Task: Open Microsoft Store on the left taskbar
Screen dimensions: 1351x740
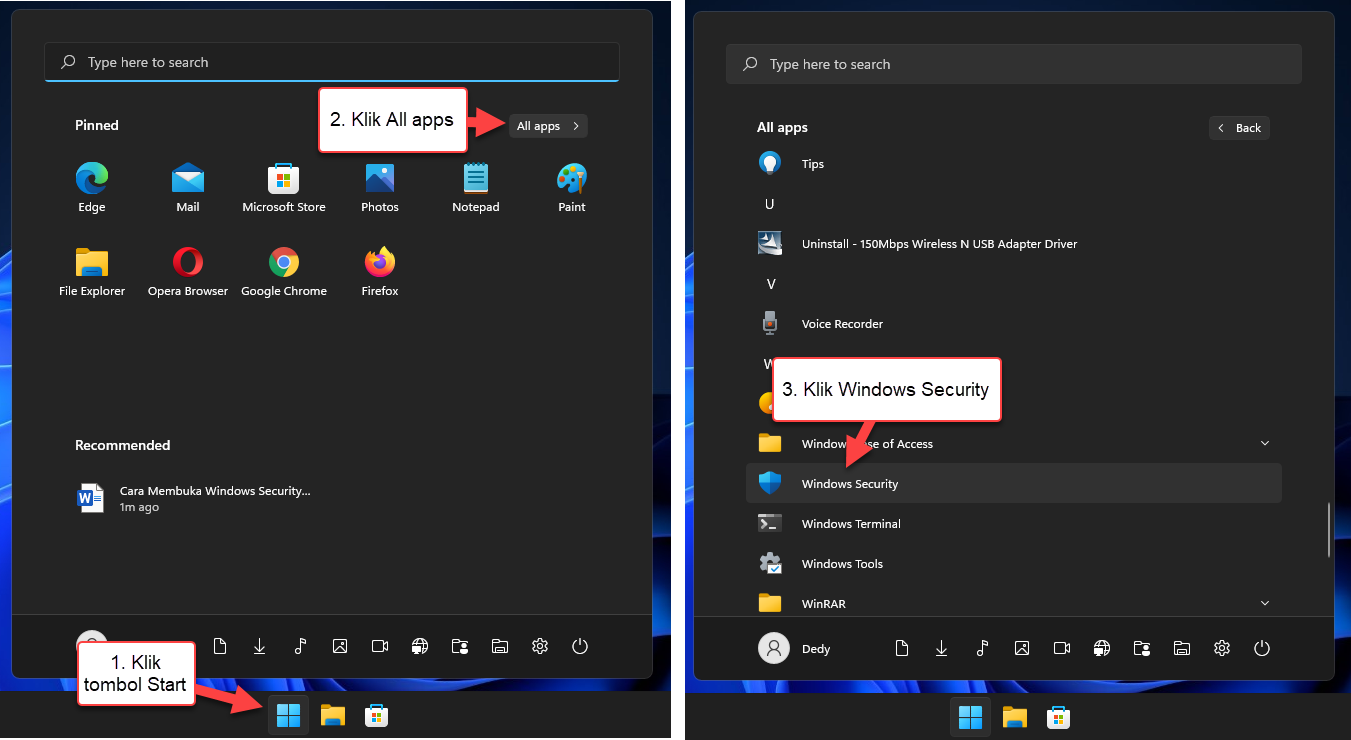Action: [x=376, y=716]
